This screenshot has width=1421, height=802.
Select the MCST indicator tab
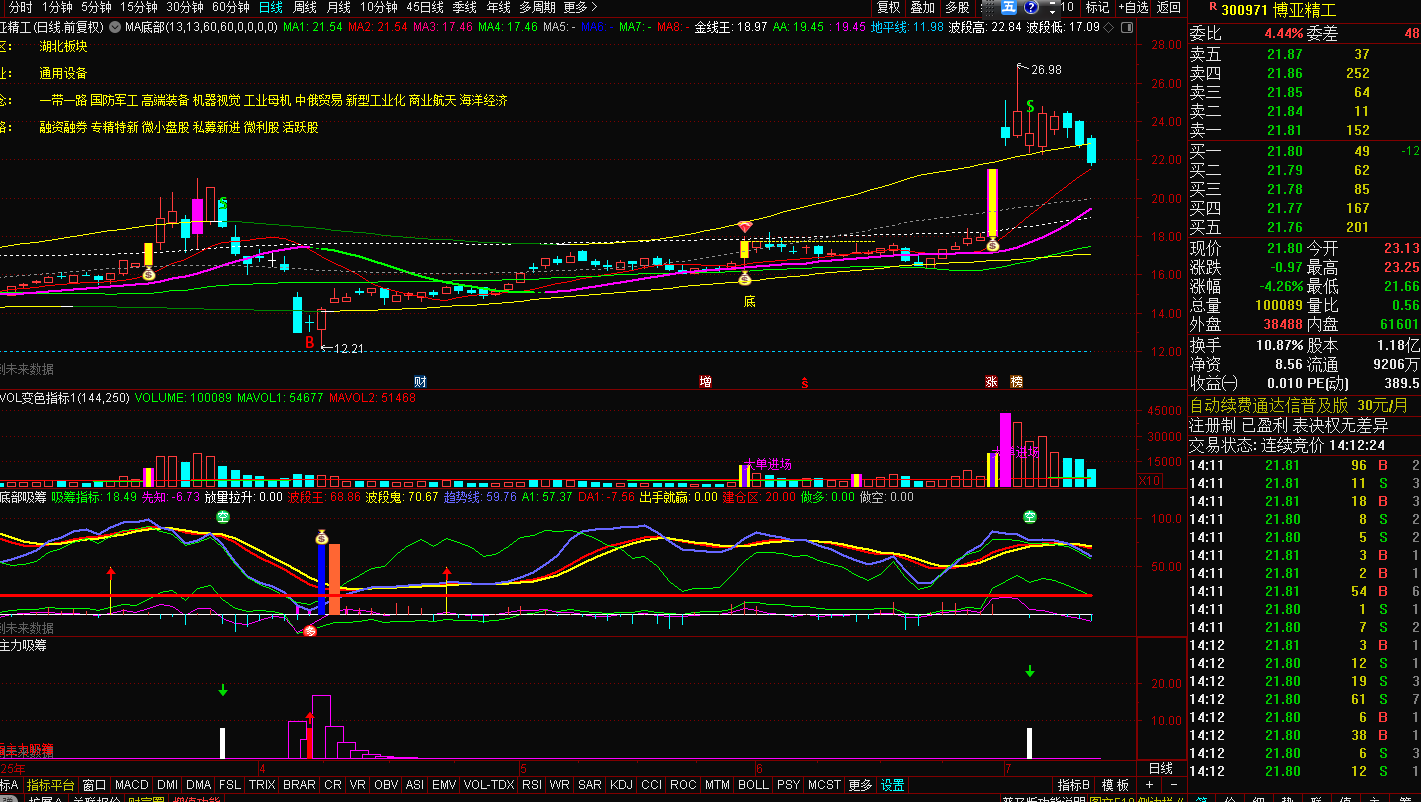click(824, 785)
